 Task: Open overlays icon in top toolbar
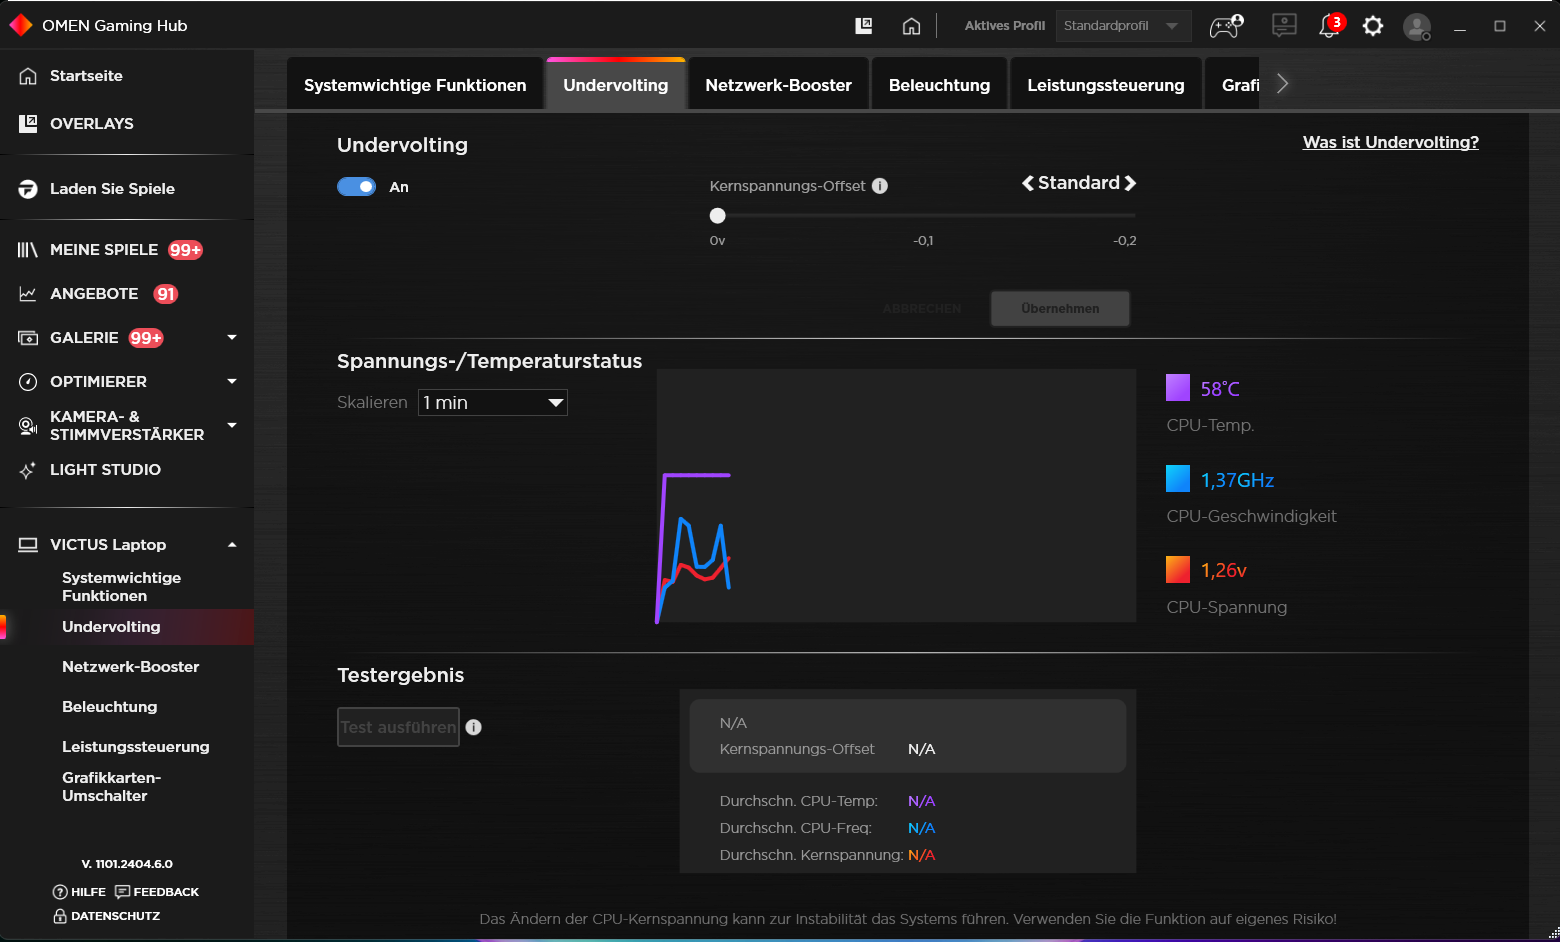tap(864, 26)
